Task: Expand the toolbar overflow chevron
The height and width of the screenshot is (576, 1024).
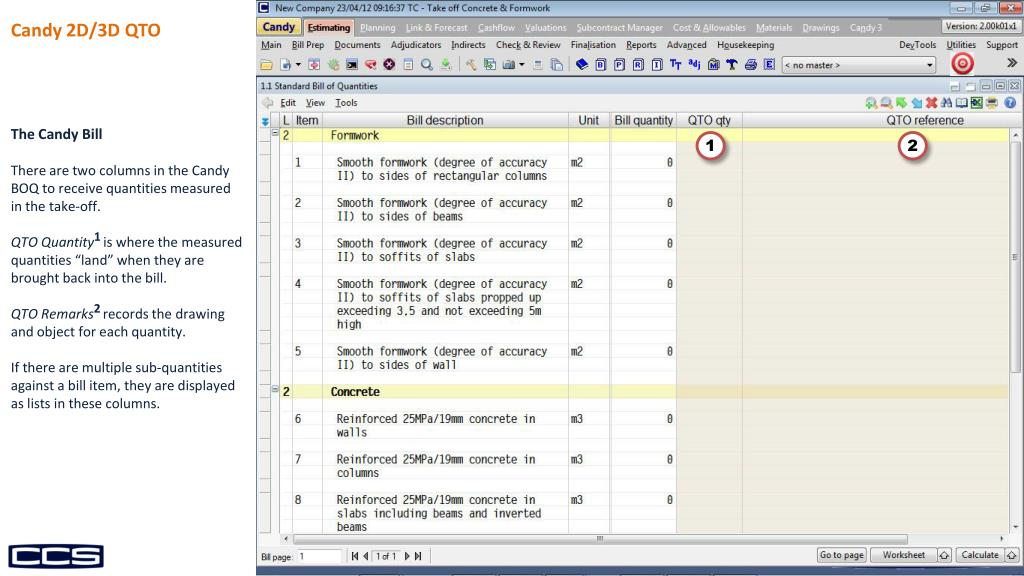Action: pyautogui.click(x=1012, y=63)
